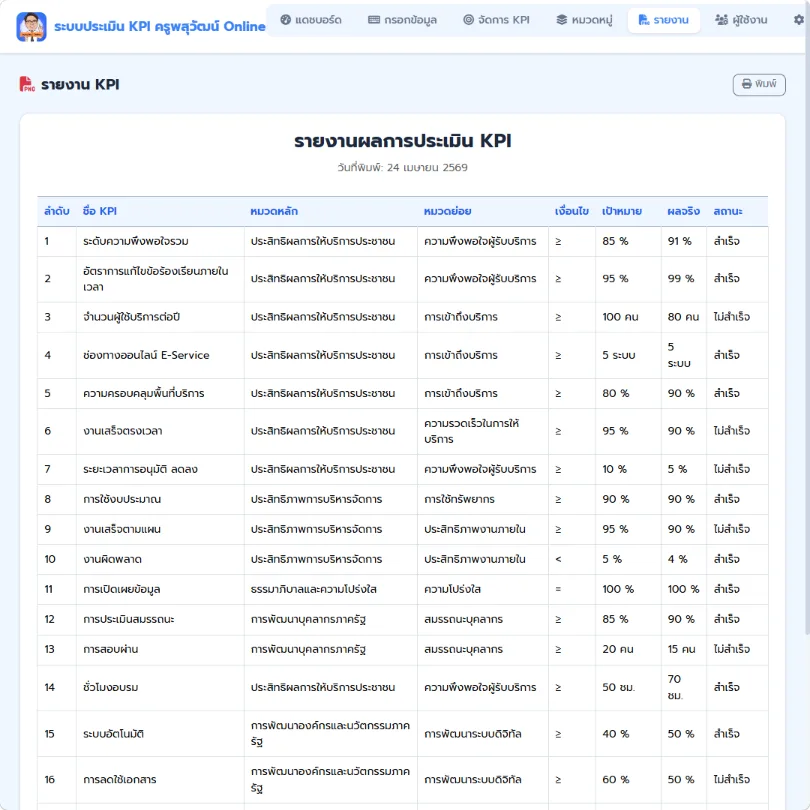Click the < condition in งานผิดพลาด row
Screen dimensions: 810x810
coord(558,559)
